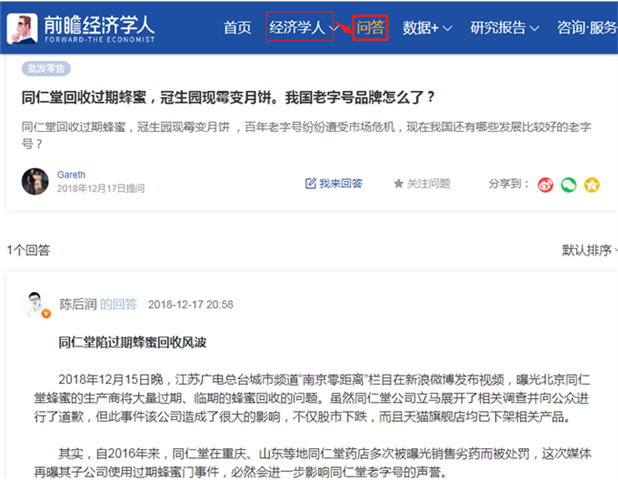Click the date text 2018年12月17日提问

coord(101,188)
